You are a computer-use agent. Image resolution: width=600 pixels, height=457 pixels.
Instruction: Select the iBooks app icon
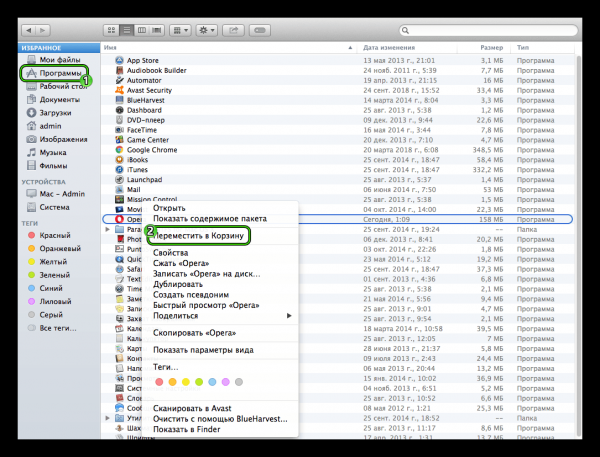click(x=119, y=160)
